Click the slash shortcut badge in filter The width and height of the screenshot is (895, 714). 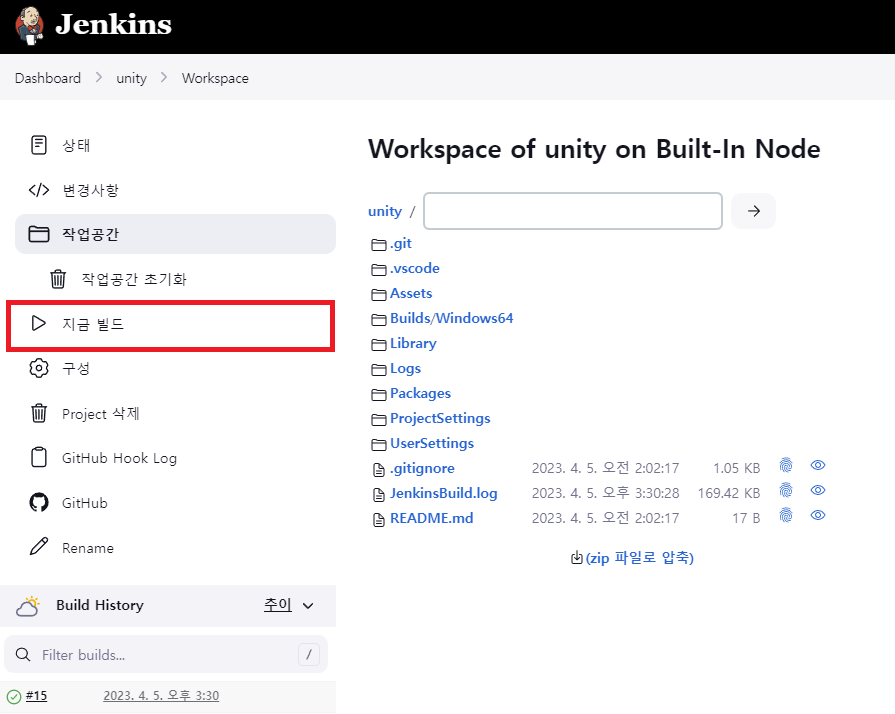tap(309, 655)
